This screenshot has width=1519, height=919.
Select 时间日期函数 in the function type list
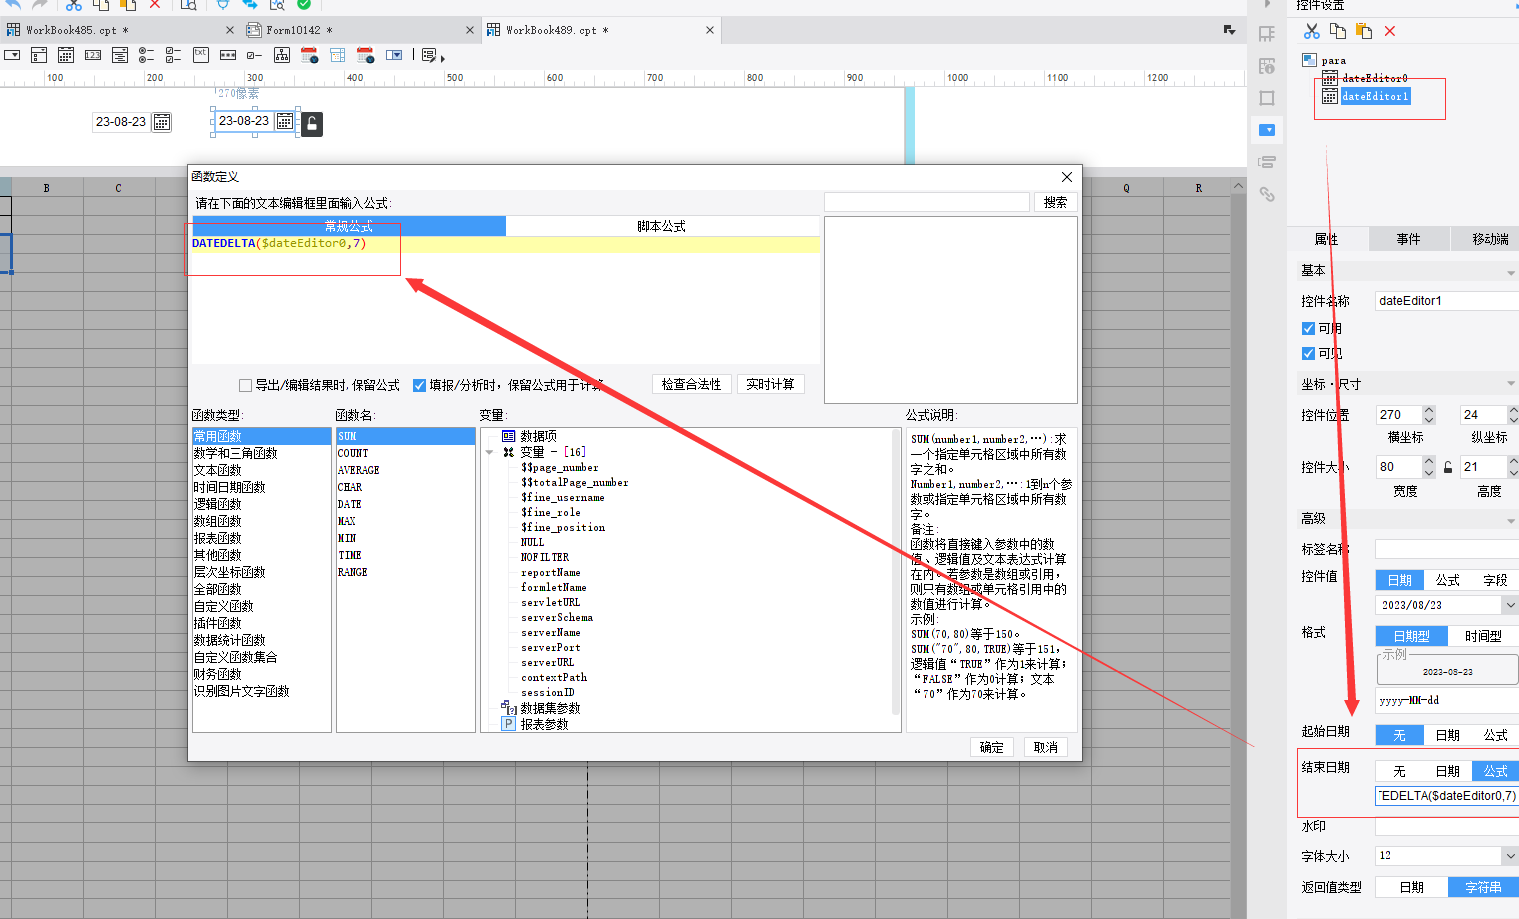pos(230,487)
